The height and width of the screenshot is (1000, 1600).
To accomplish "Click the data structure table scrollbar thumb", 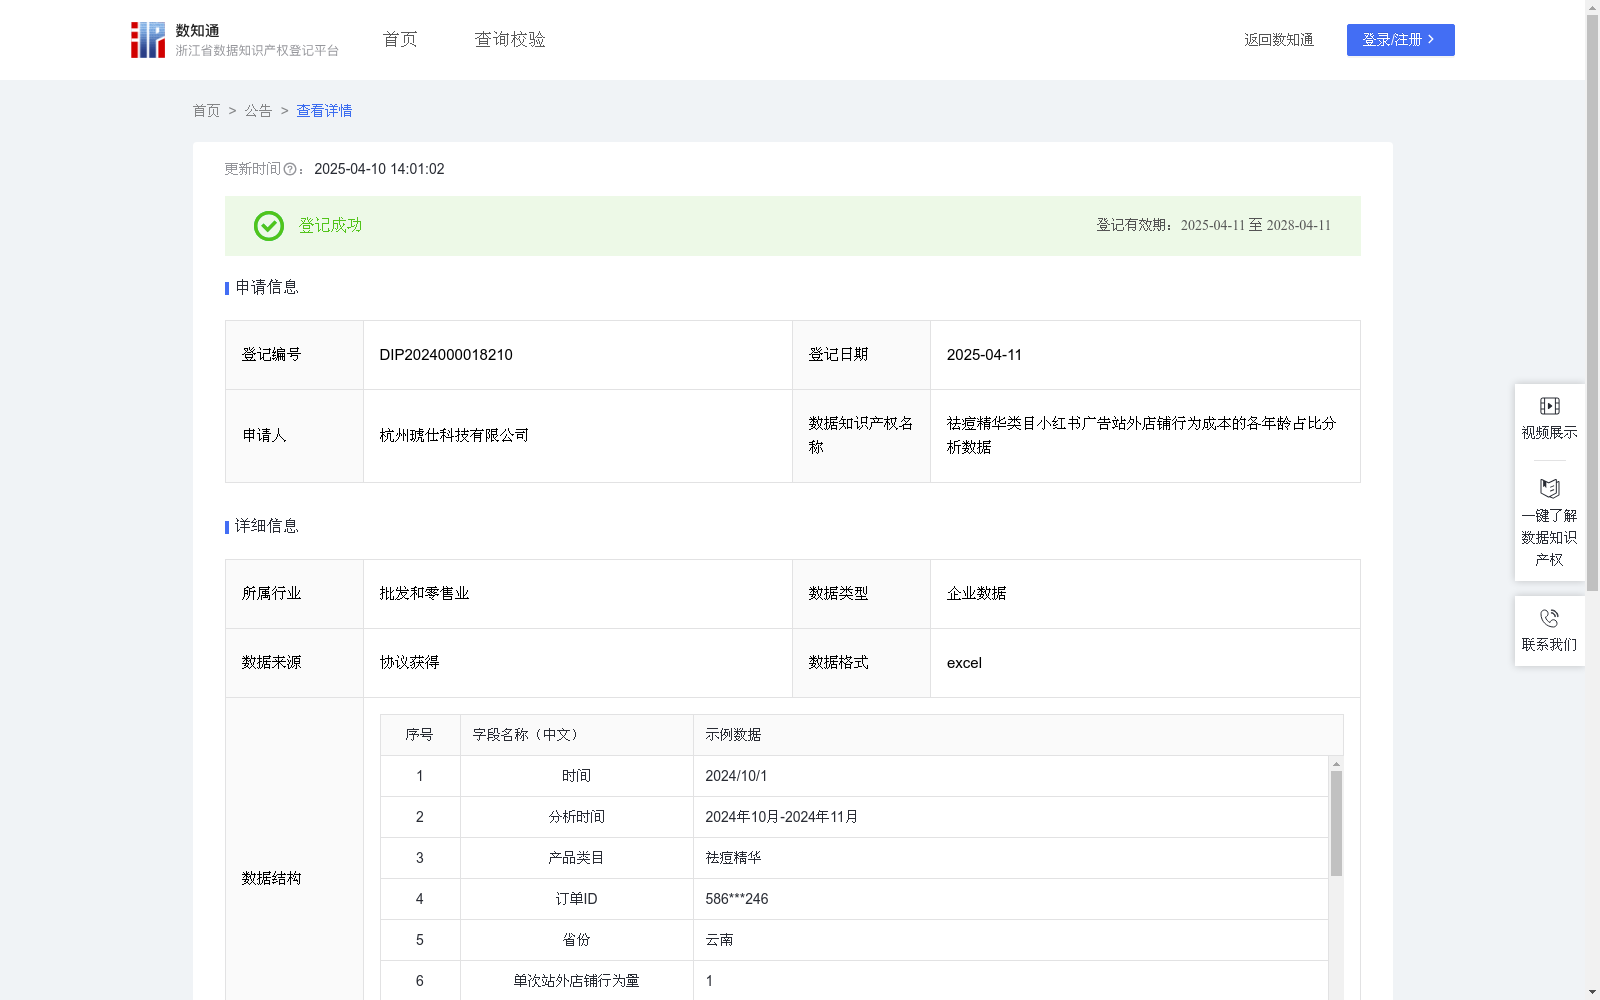I will (1336, 823).
